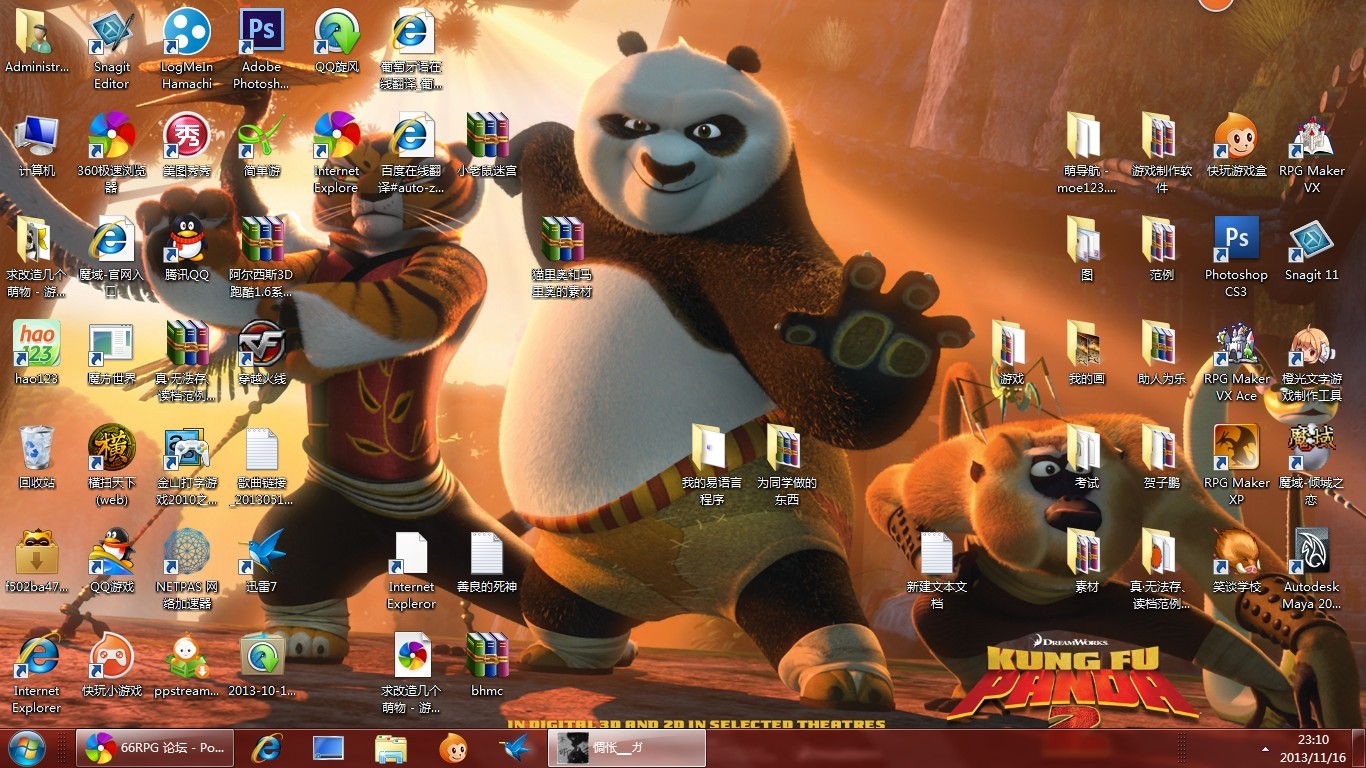Image resolution: width=1366 pixels, height=768 pixels.
Task: Select the QQ旋风 desktop icon
Action: coord(337,42)
